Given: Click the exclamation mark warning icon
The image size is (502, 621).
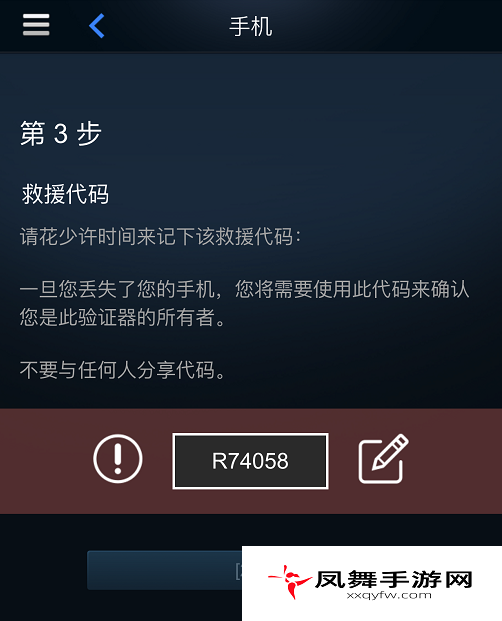Looking at the screenshot, I should coord(118,459).
